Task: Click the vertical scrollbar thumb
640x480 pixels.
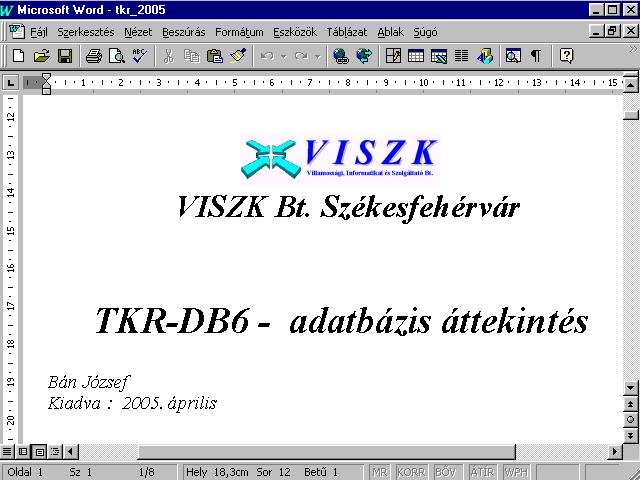Action: click(x=631, y=115)
